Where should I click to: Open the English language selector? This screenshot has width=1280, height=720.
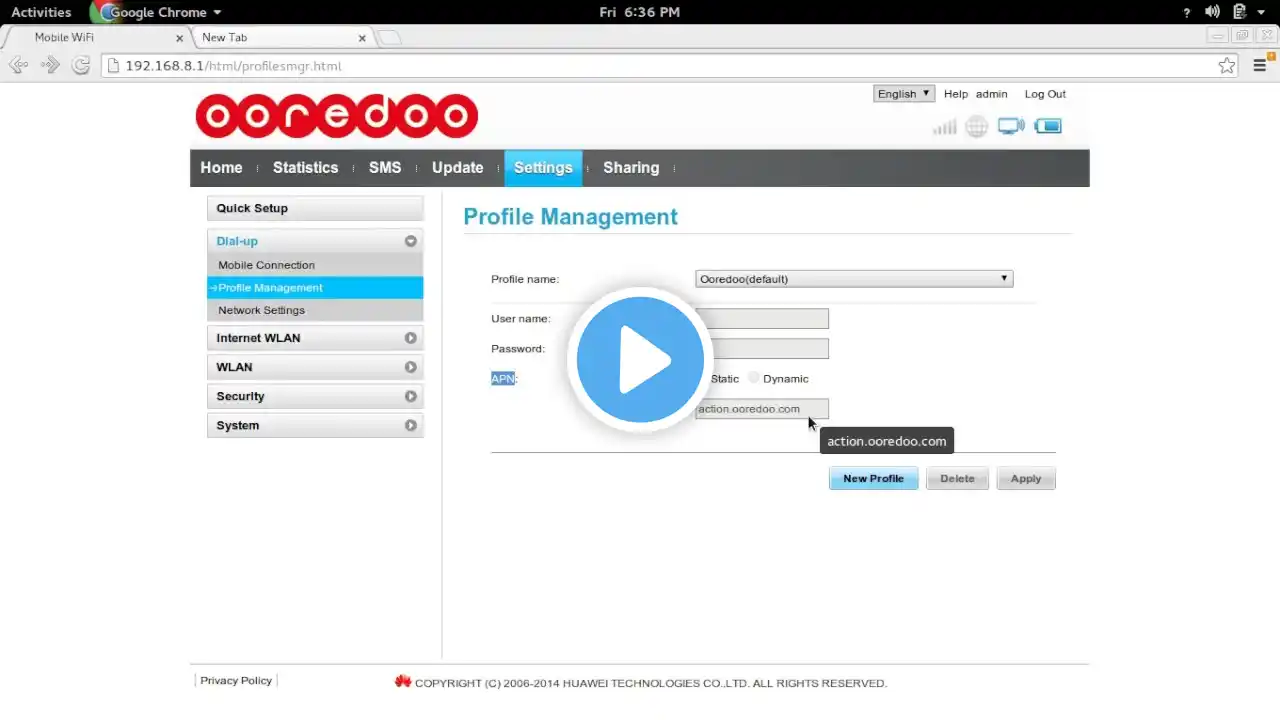(904, 94)
